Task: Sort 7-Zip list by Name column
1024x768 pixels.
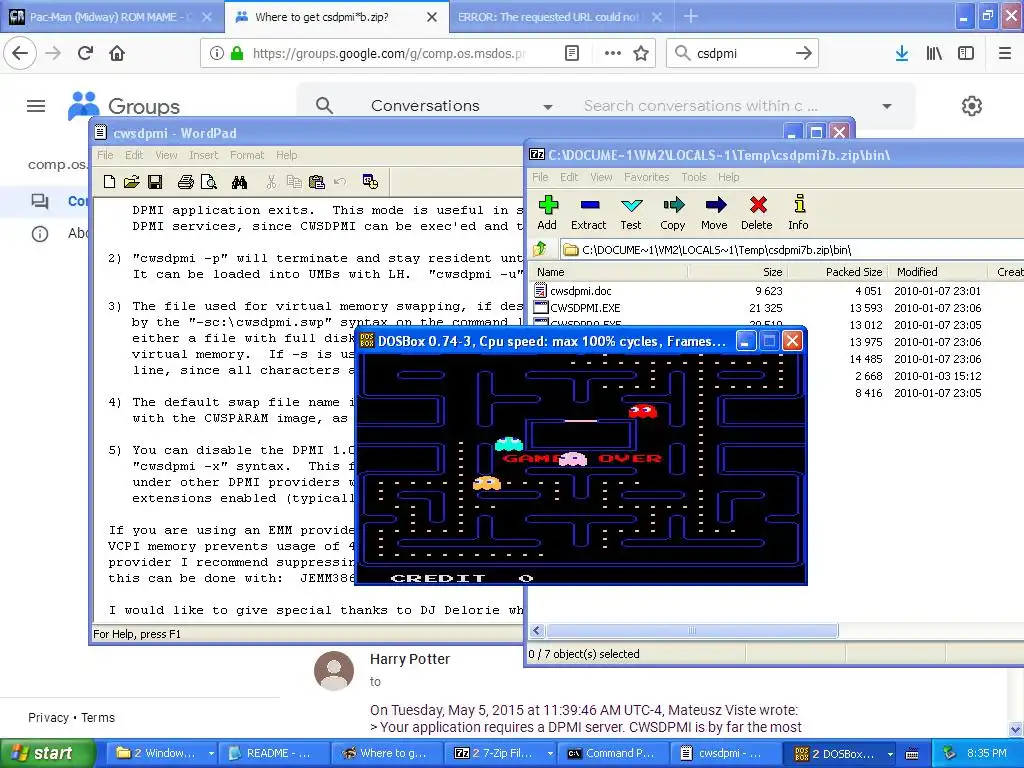Action: (607, 272)
